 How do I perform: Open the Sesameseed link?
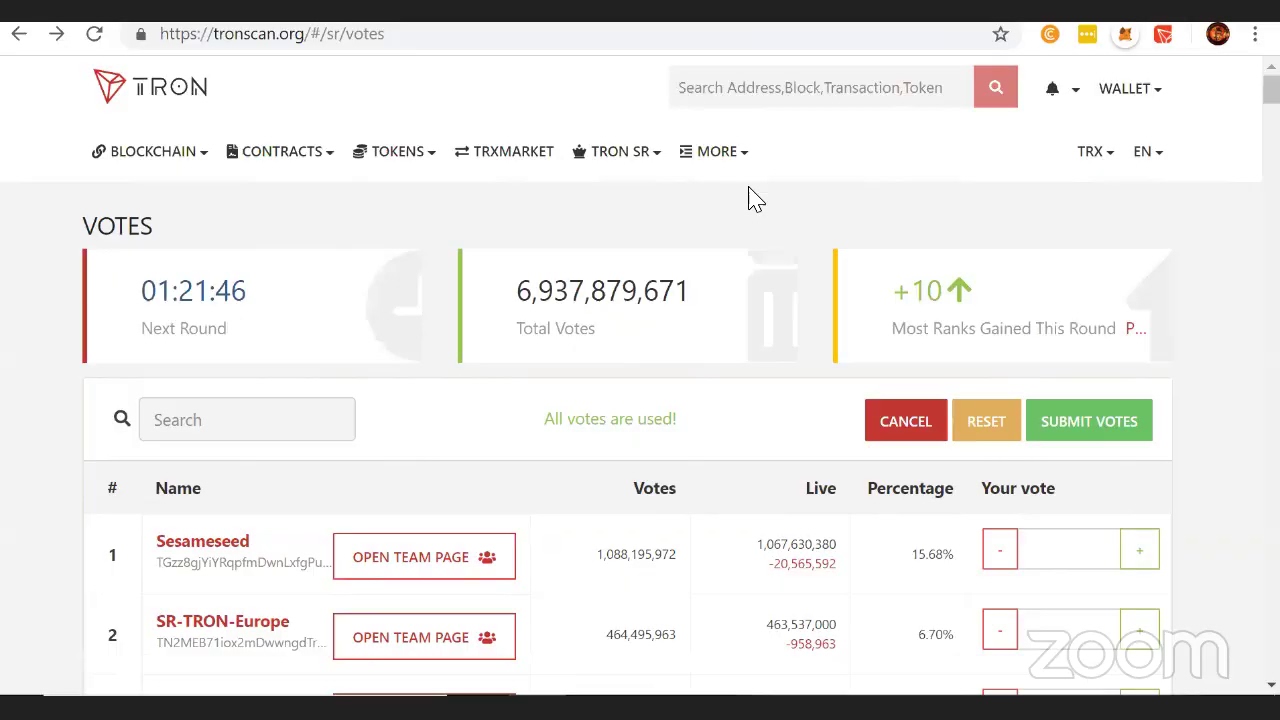click(203, 541)
